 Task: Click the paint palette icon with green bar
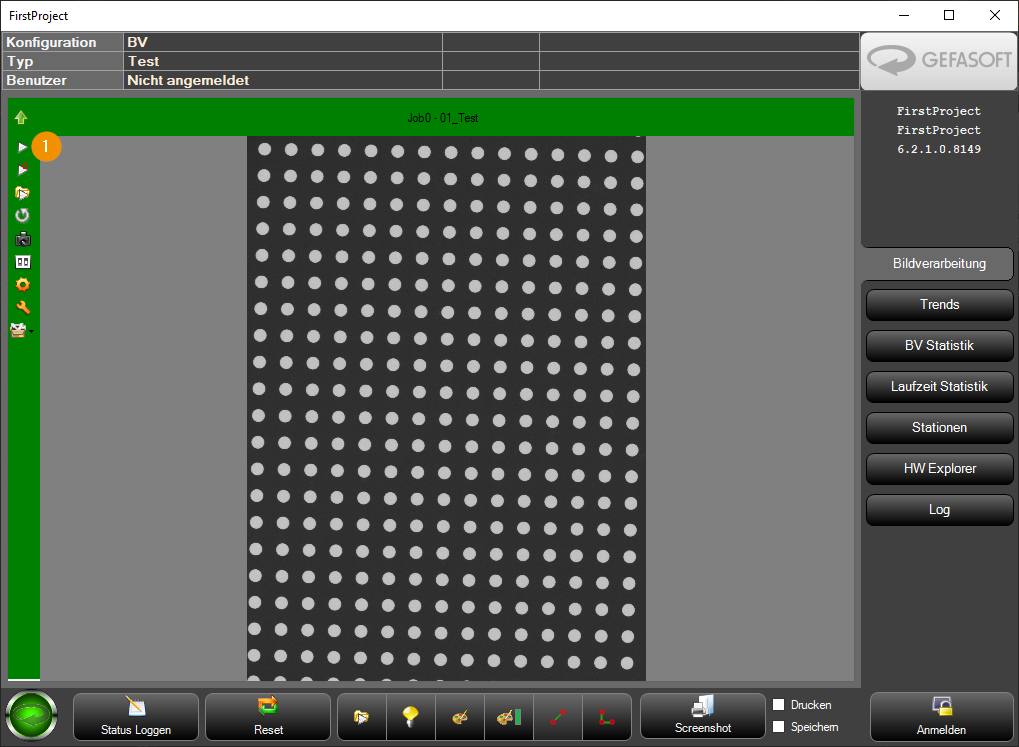click(509, 716)
